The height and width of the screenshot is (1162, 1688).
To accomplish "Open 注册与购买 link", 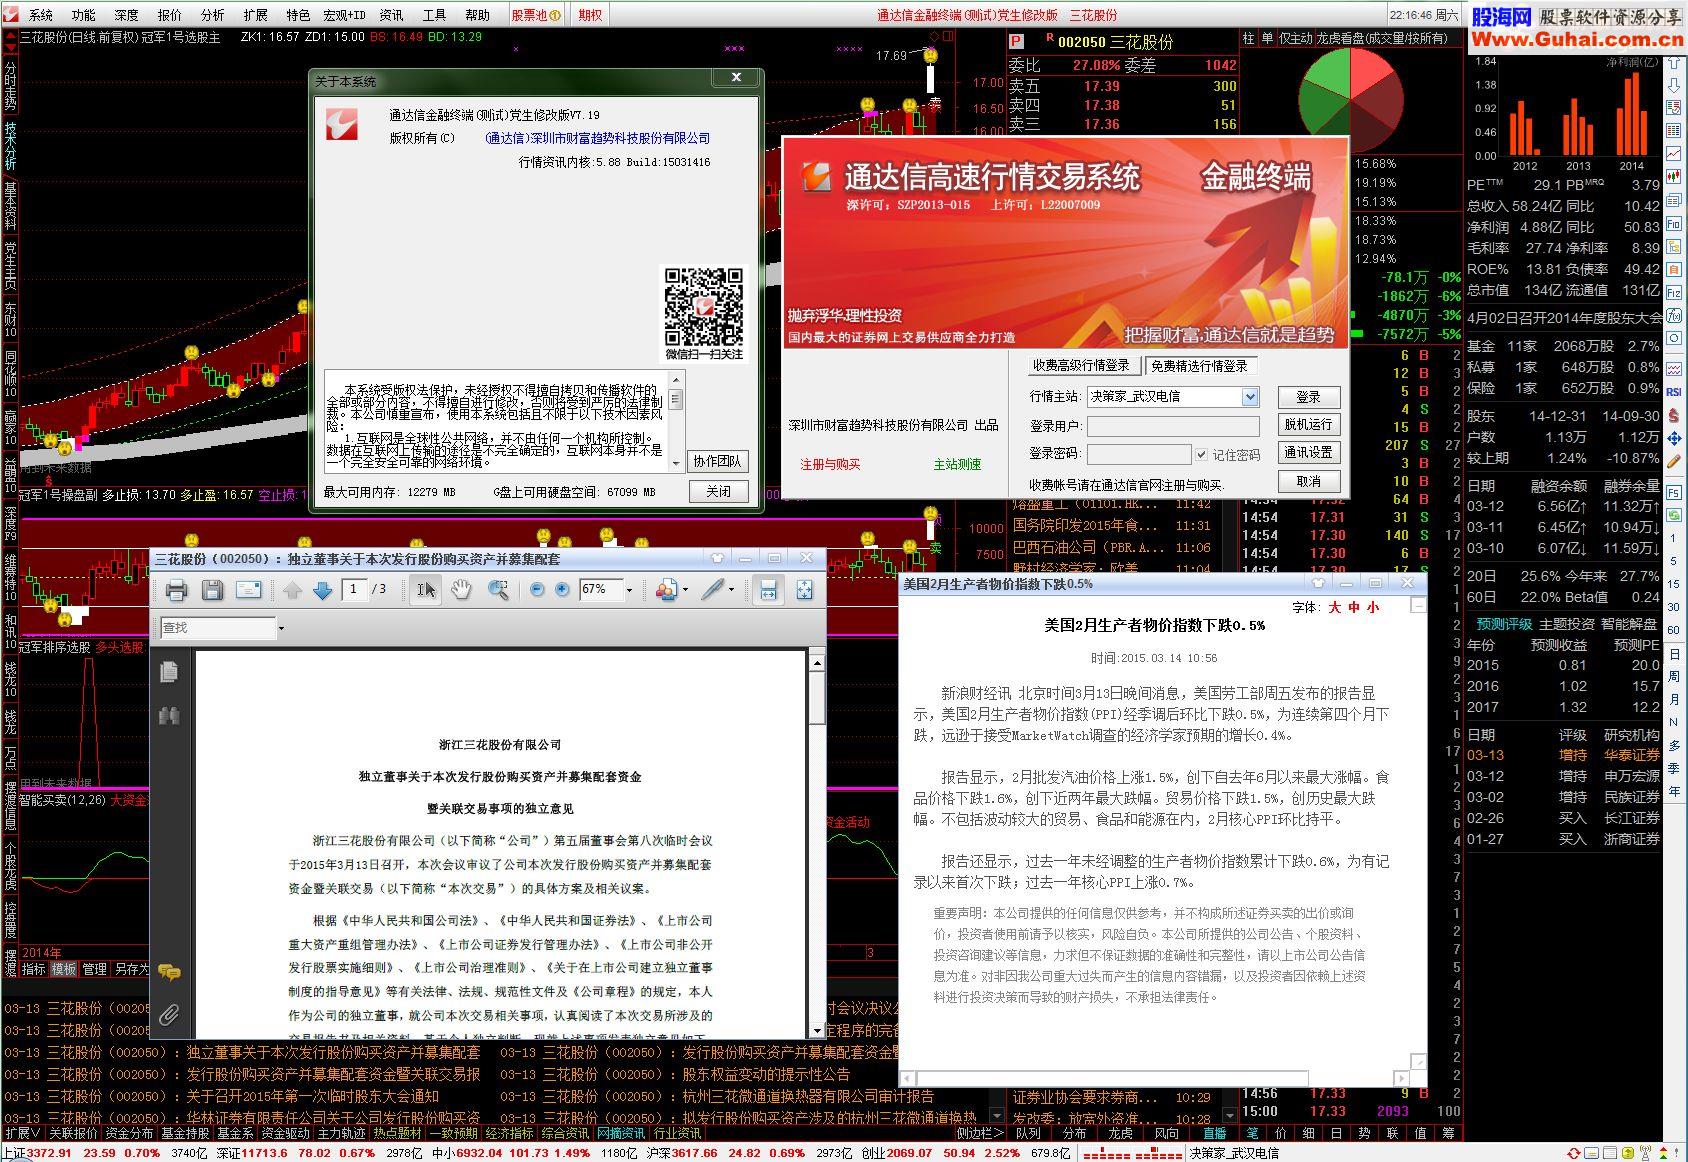I will tap(830, 464).
